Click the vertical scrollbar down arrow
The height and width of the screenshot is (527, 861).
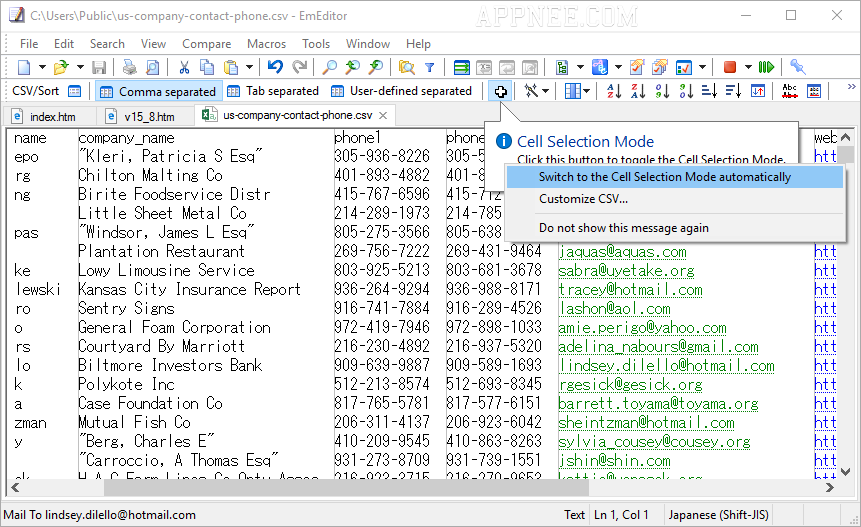click(846, 471)
